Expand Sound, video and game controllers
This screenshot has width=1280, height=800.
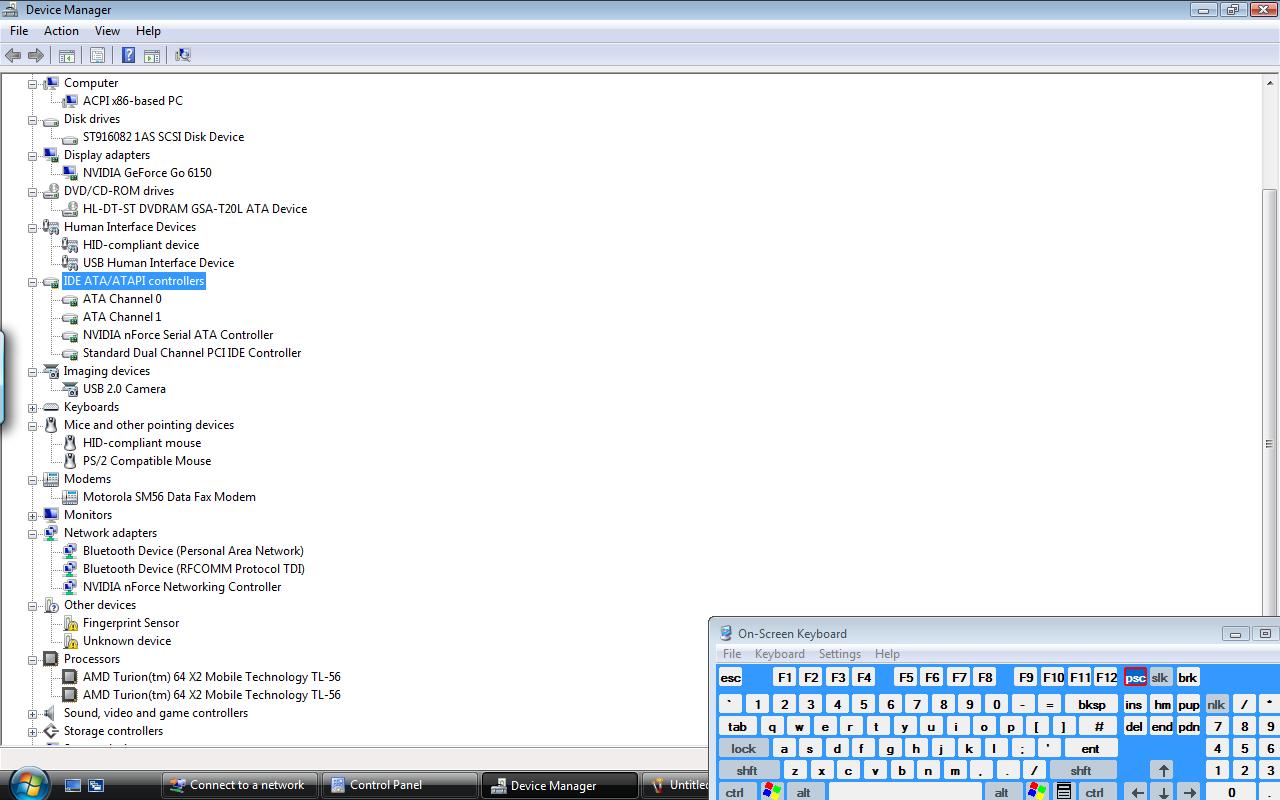tap(32, 713)
